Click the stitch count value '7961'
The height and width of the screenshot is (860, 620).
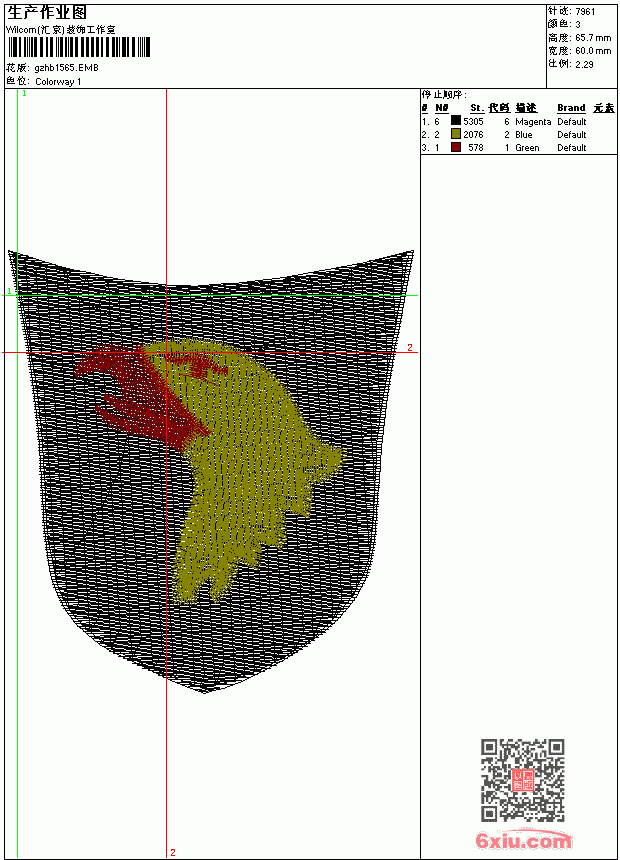click(585, 12)
